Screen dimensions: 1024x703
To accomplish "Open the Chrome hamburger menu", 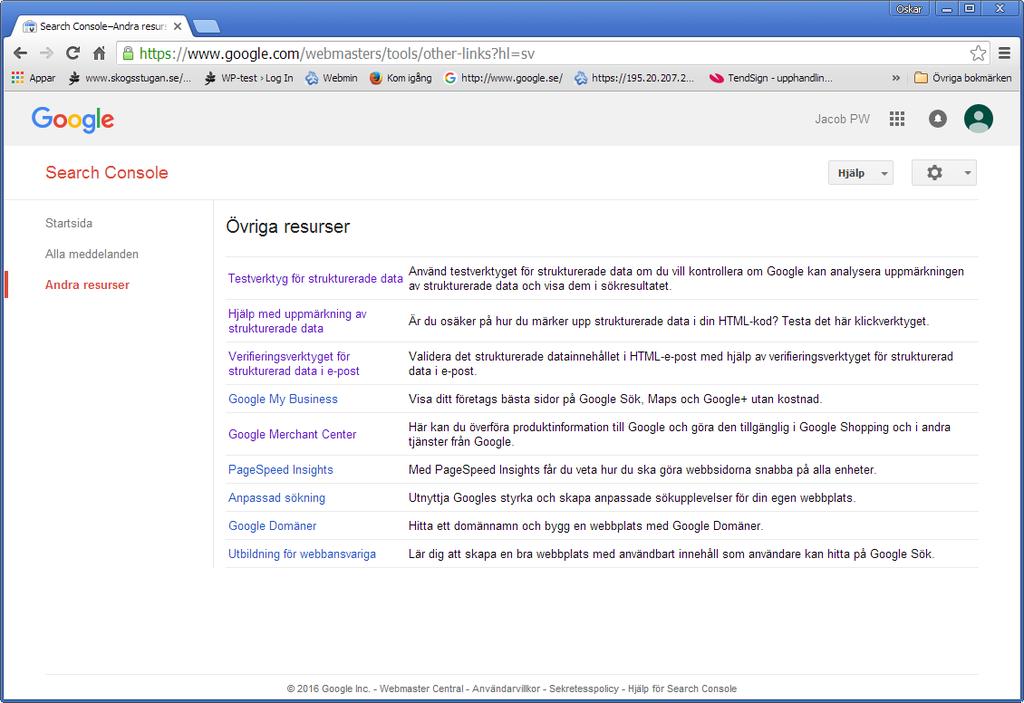I will click(1004, 53).
